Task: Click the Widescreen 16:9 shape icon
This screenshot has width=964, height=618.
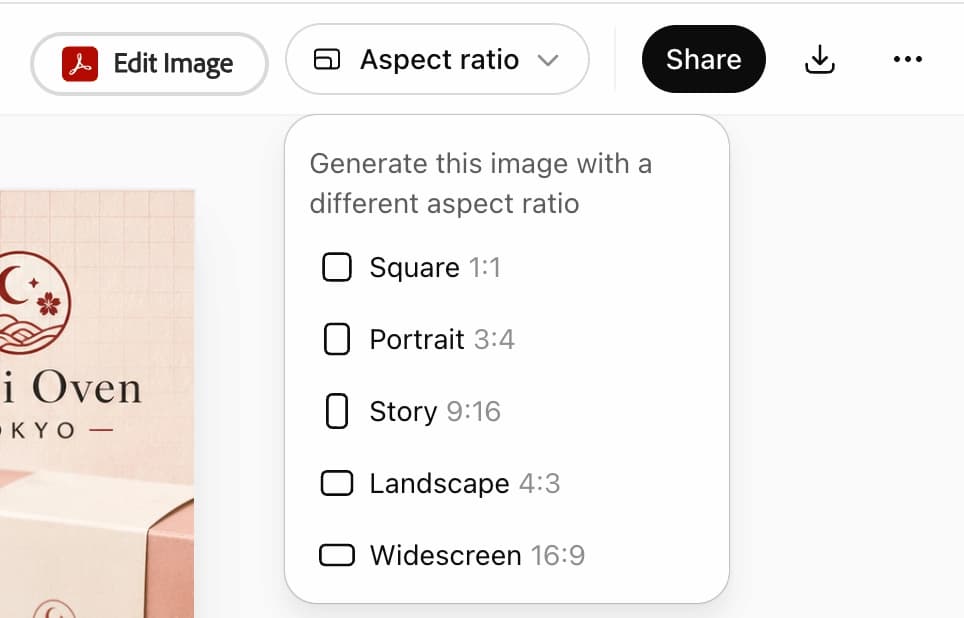Action: tap(339, 555)
